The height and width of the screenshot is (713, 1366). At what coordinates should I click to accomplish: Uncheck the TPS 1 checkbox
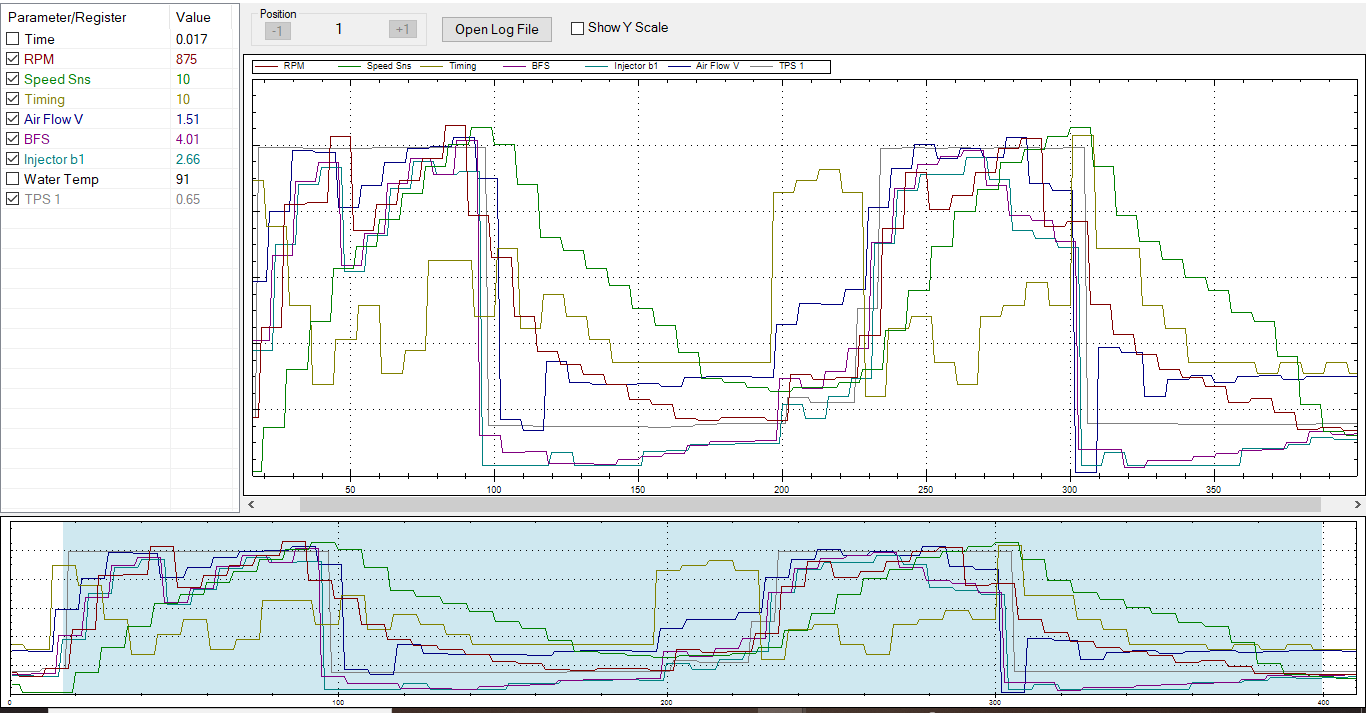13,199
